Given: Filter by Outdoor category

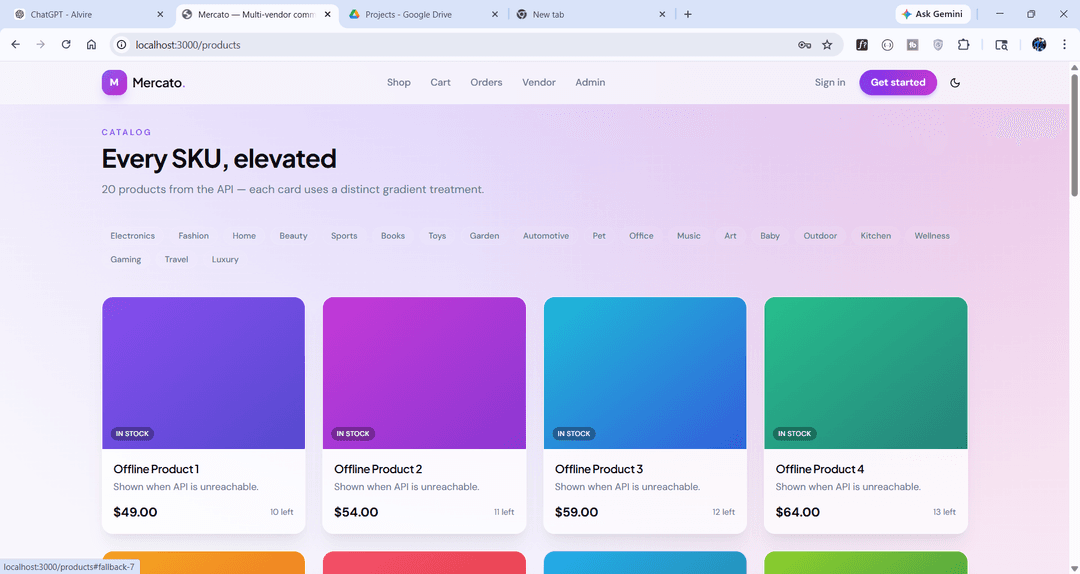Looking at the screenshot, I should click(820, 236).
